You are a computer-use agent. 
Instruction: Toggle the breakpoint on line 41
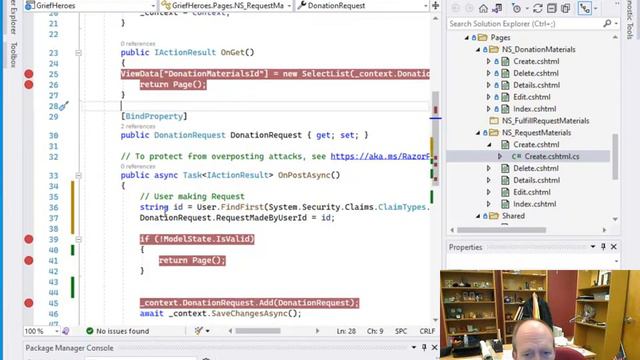click(x=29, y=260)
